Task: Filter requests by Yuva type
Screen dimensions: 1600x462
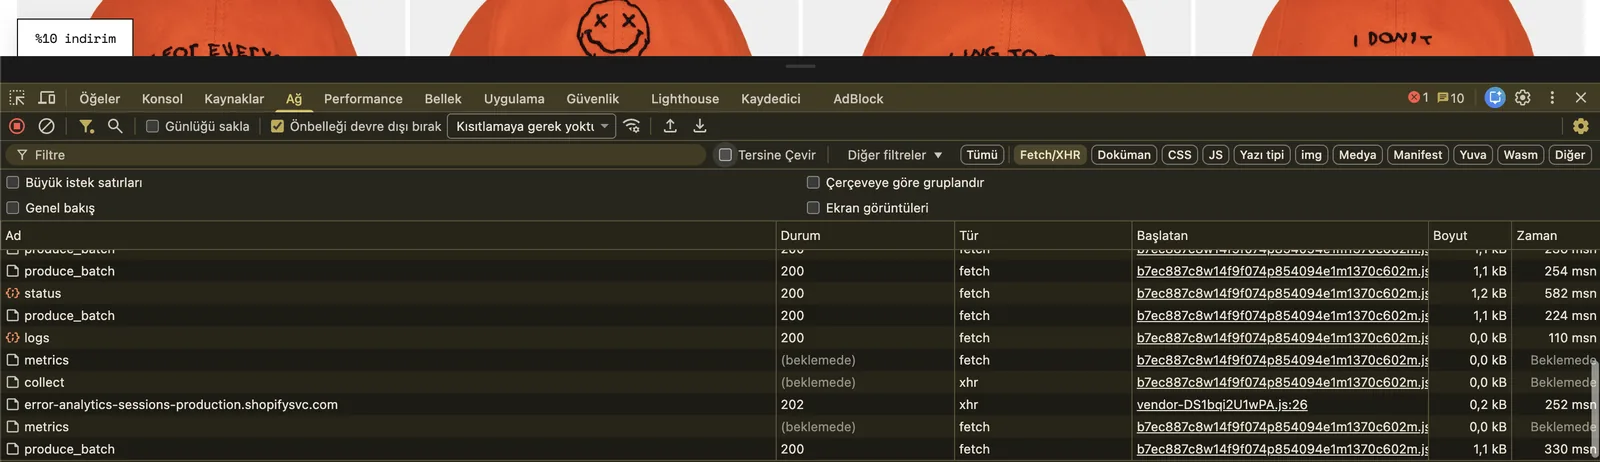Action: pos(1473,155)
